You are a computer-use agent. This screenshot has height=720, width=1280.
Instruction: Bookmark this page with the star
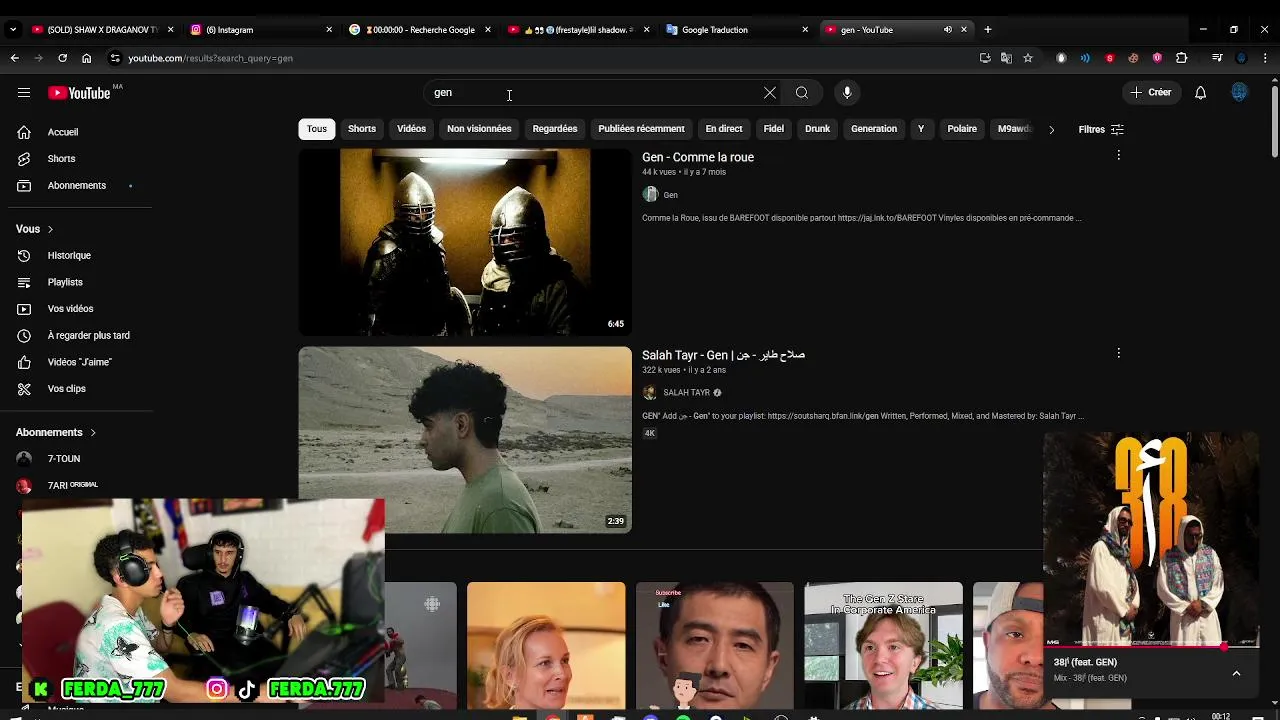pyautogui.click(x=1028, y=58)
